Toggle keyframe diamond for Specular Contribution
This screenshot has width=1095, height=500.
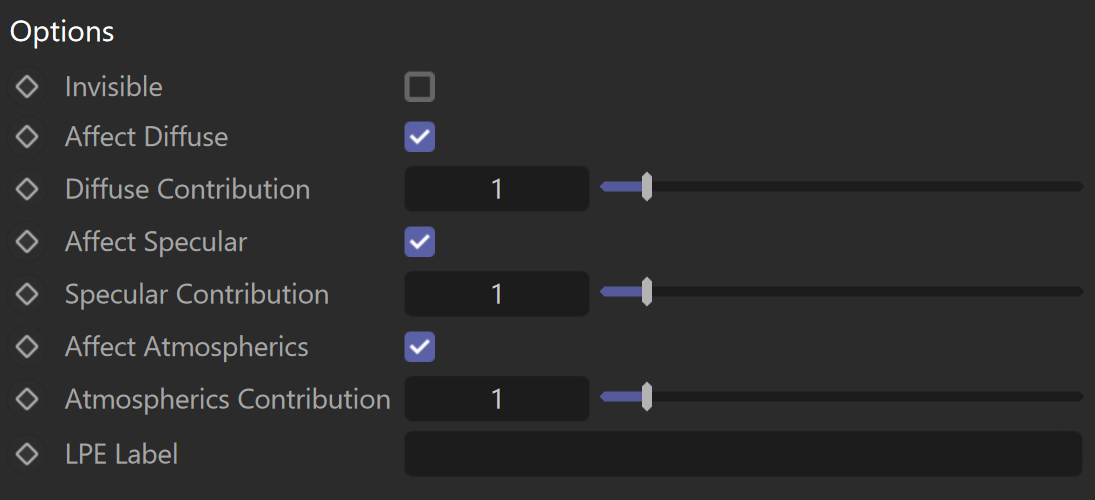point(27,294)
